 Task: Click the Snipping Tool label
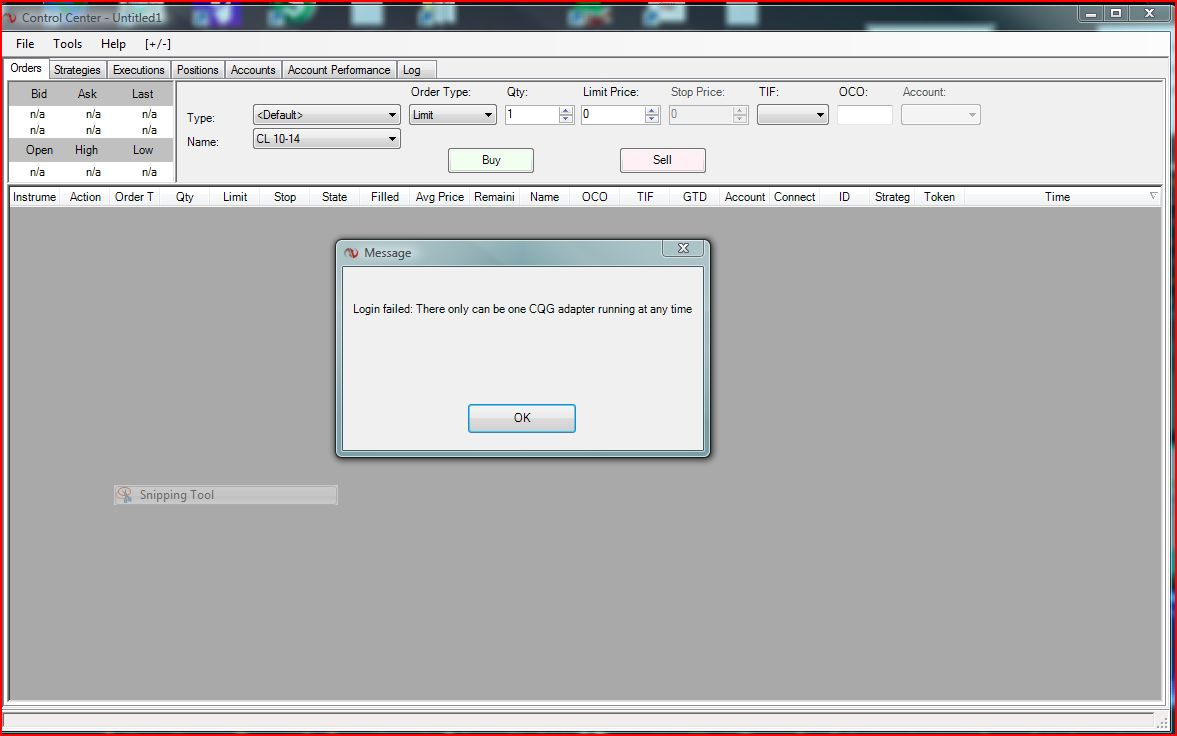pyautogui.click(x=176, y=495)
